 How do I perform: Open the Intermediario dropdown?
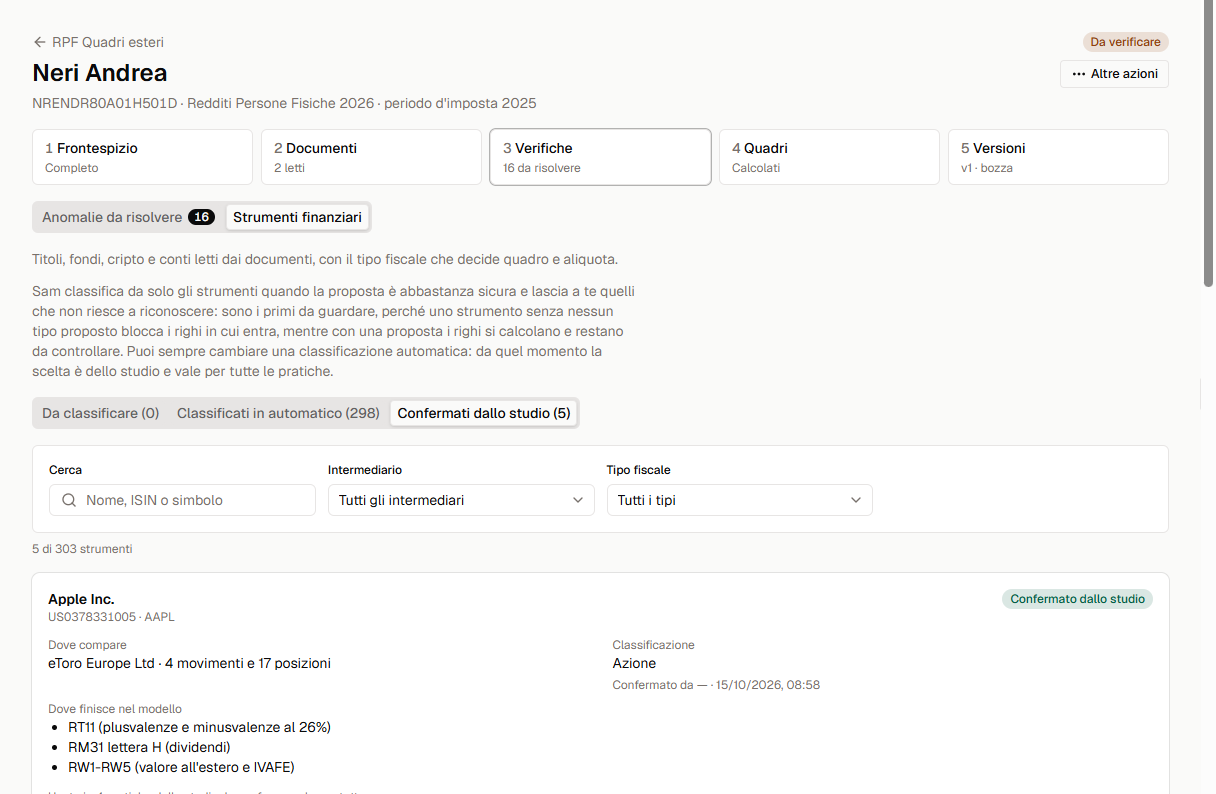461,500
